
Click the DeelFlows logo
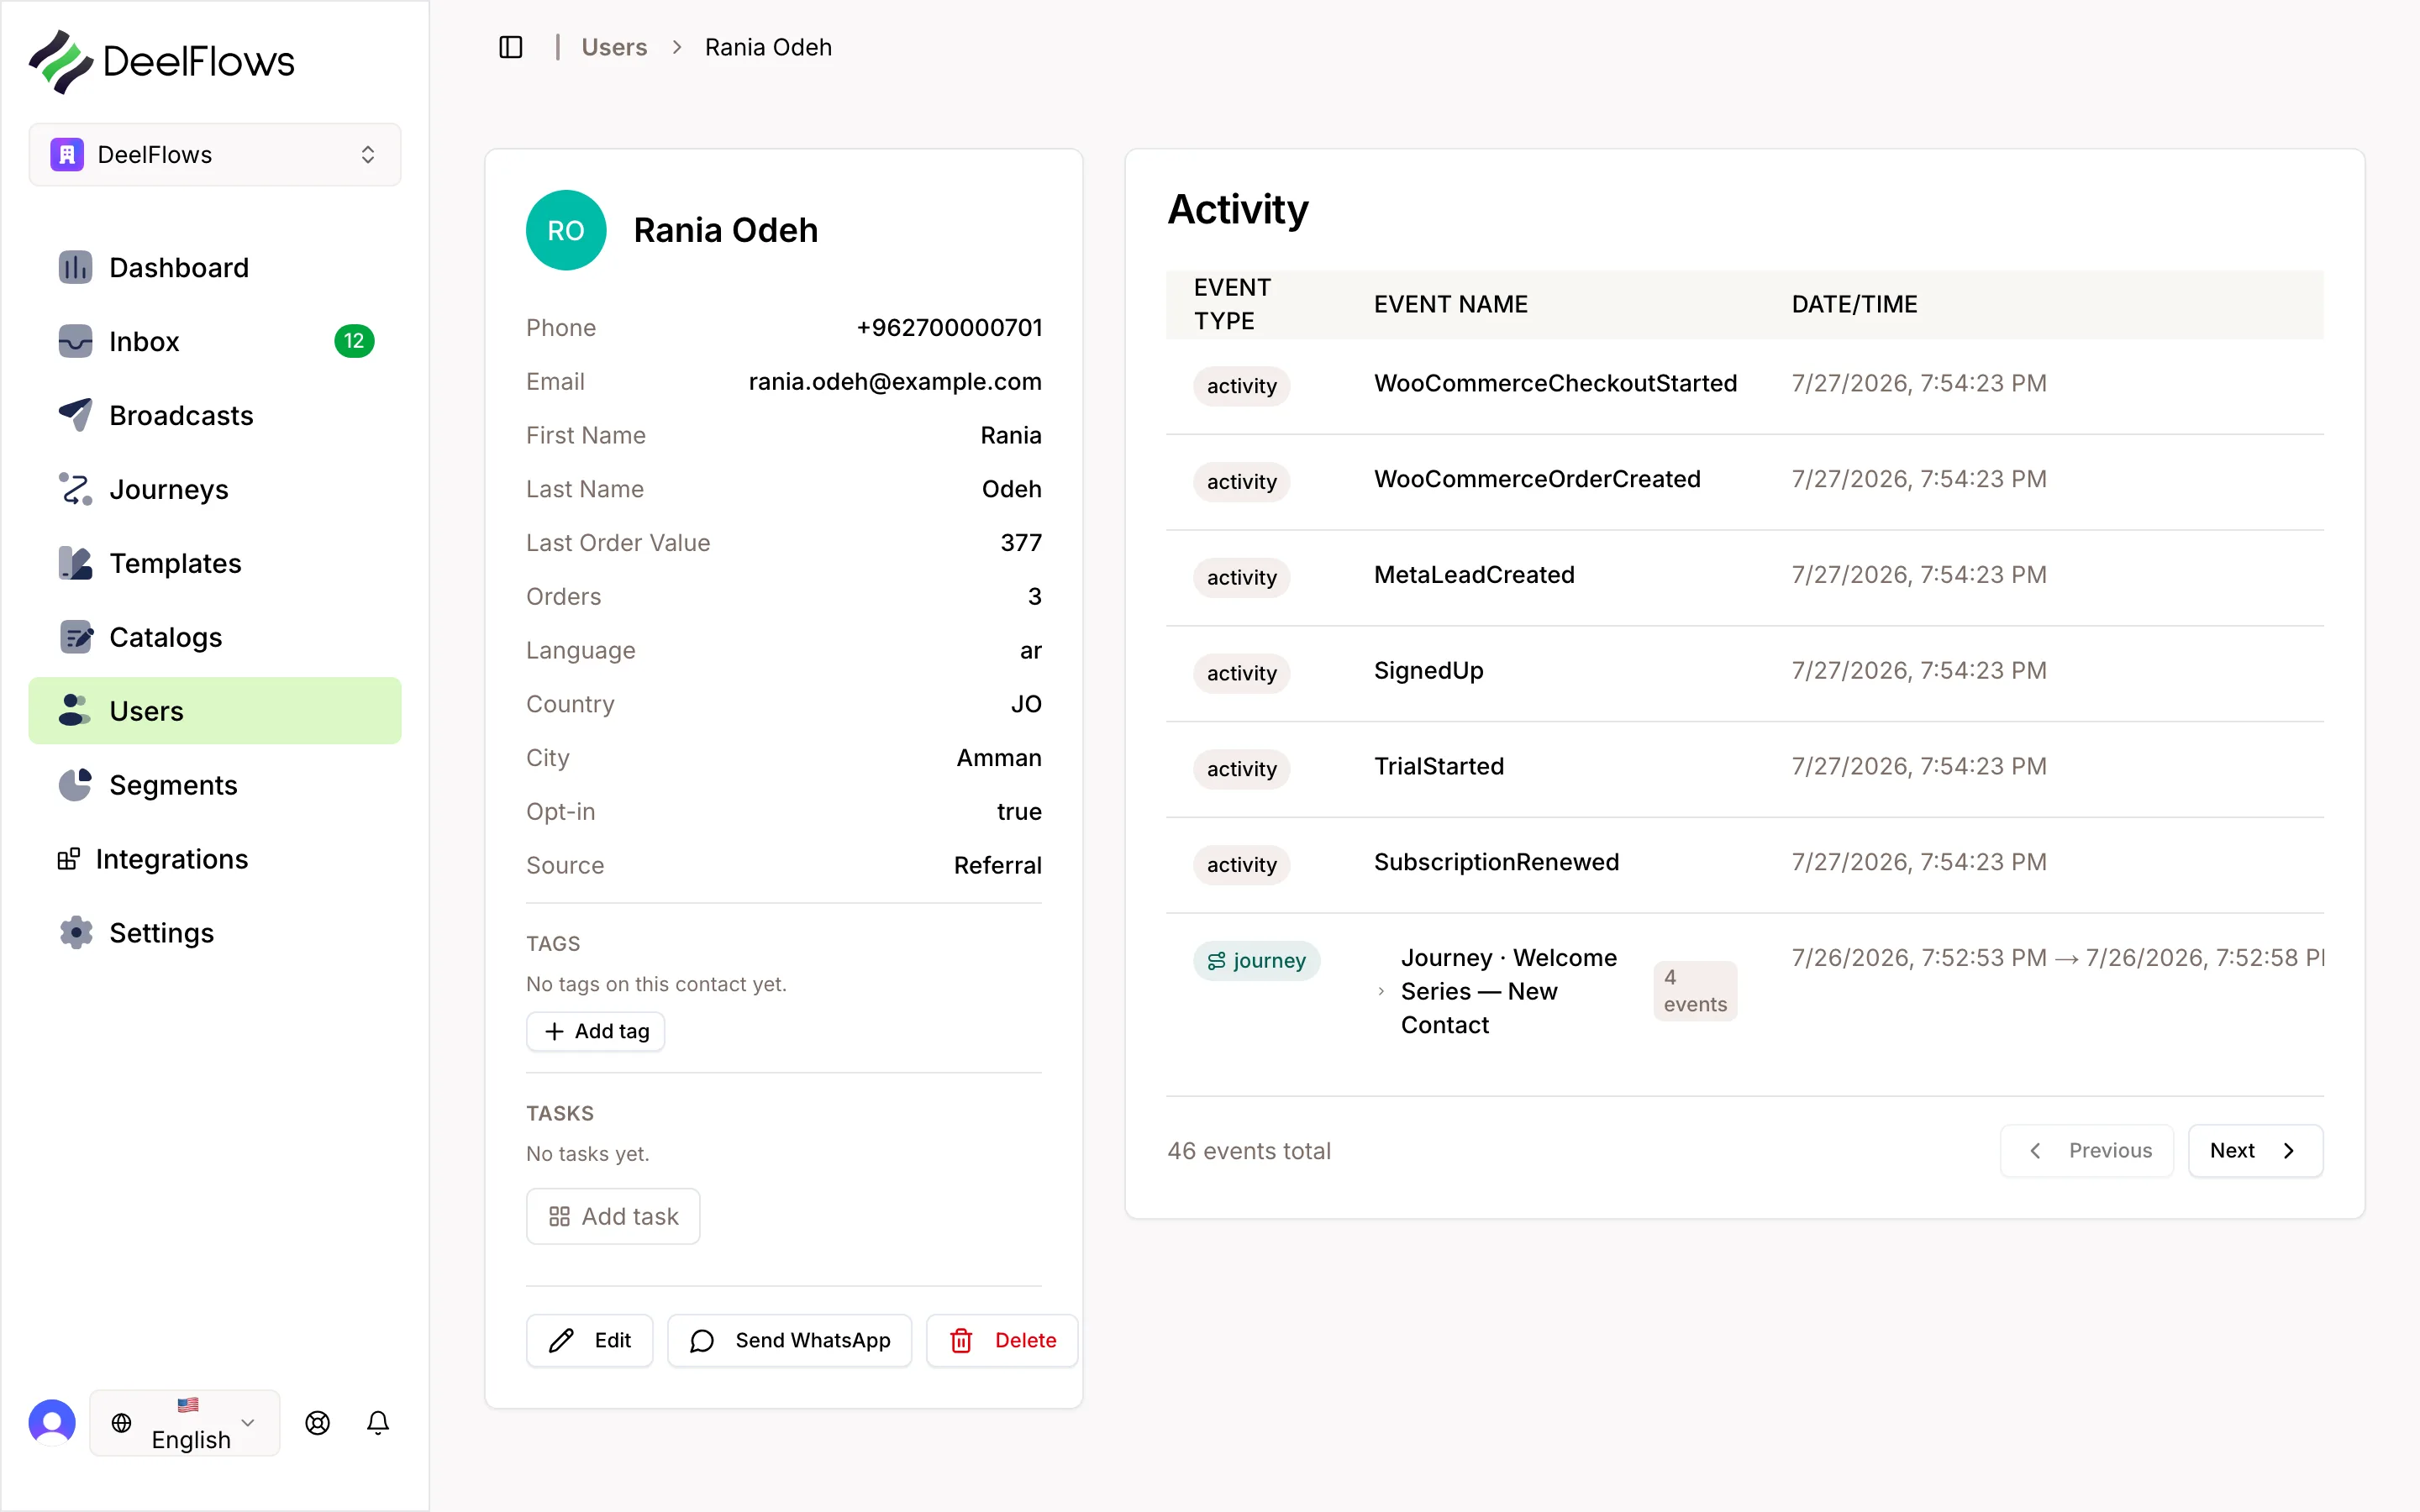(x=162, y=61)
